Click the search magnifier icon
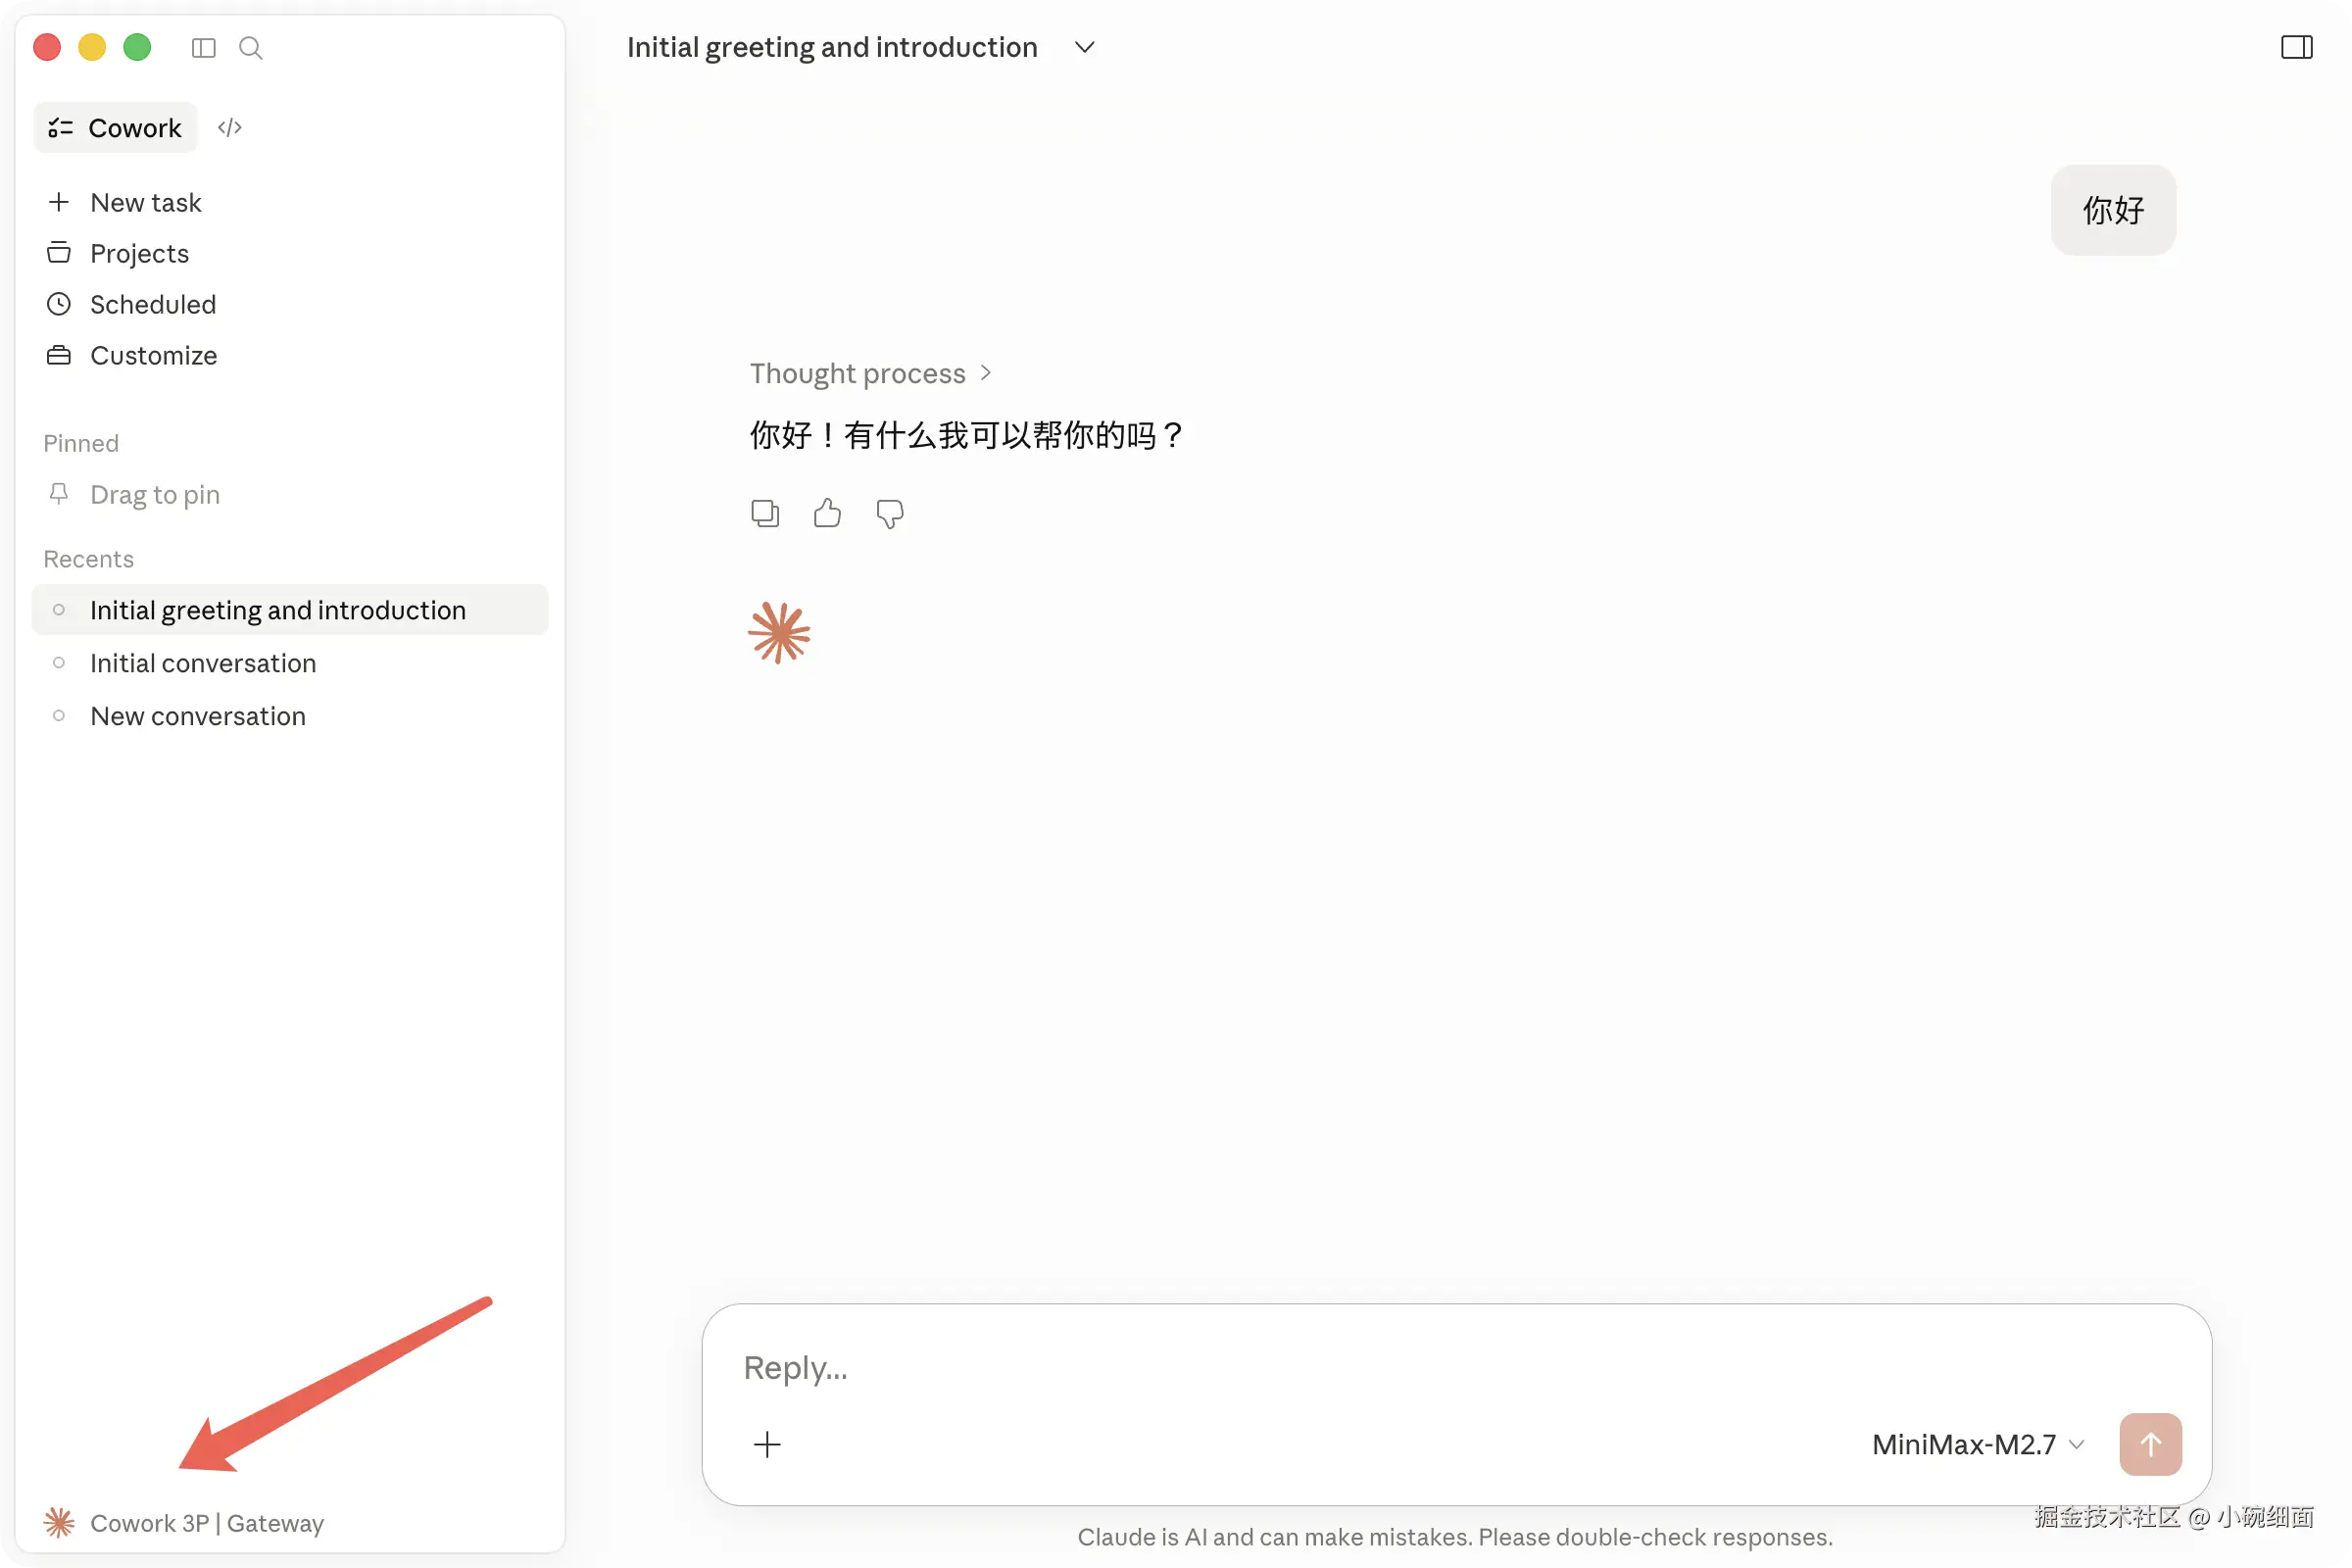2352x1568 pixels. 251,48
